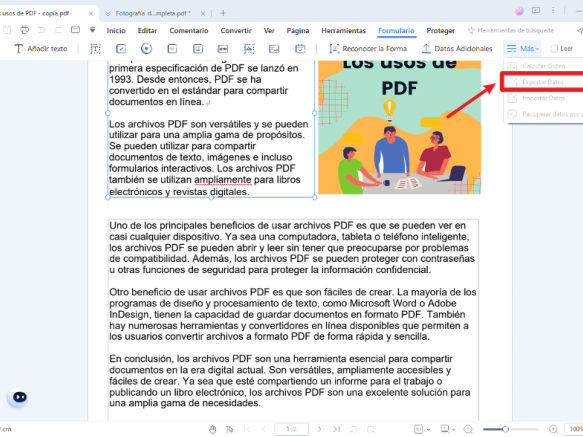
Task: Click the save icon in quick toolbar
Action: click(x=7, y=30)
